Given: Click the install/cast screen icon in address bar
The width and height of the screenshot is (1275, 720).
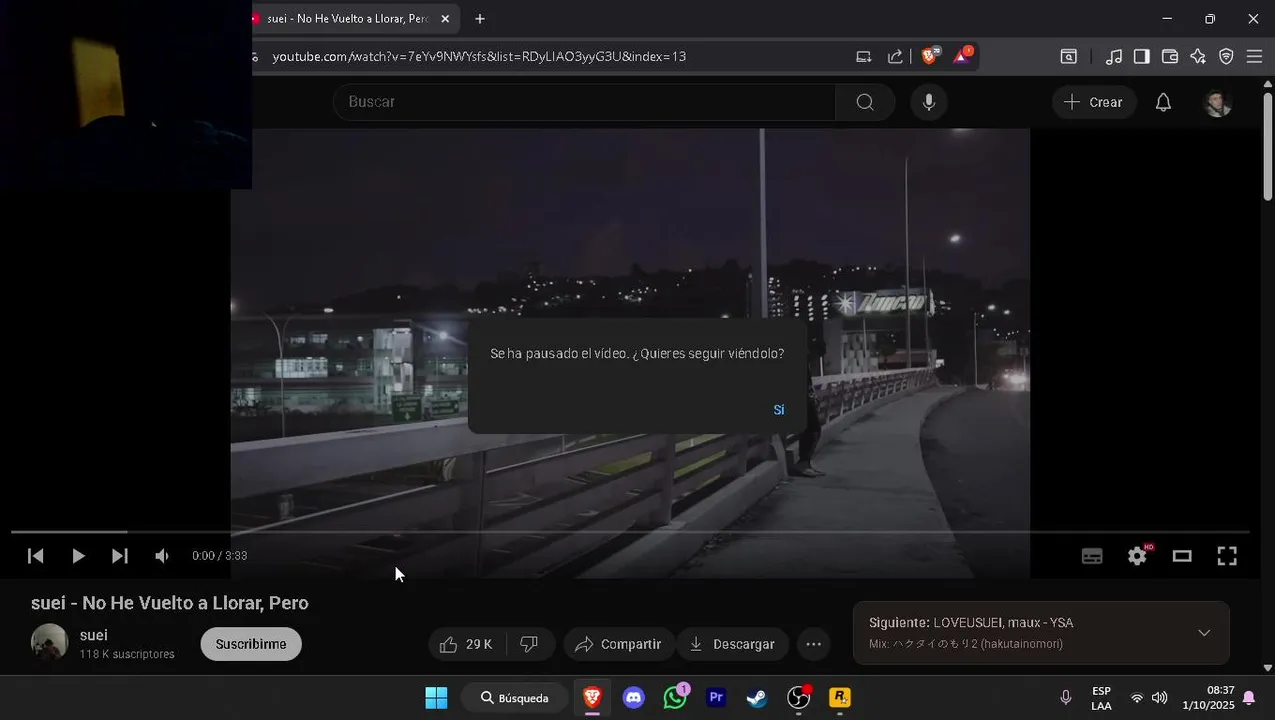Looking at the screenshot, I should pos(864,56).
